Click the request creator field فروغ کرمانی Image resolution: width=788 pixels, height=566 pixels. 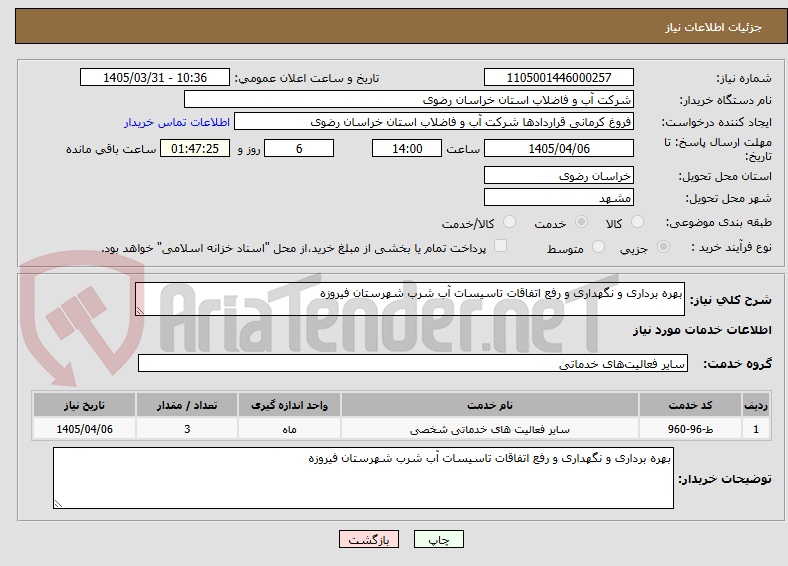(434, 122)
